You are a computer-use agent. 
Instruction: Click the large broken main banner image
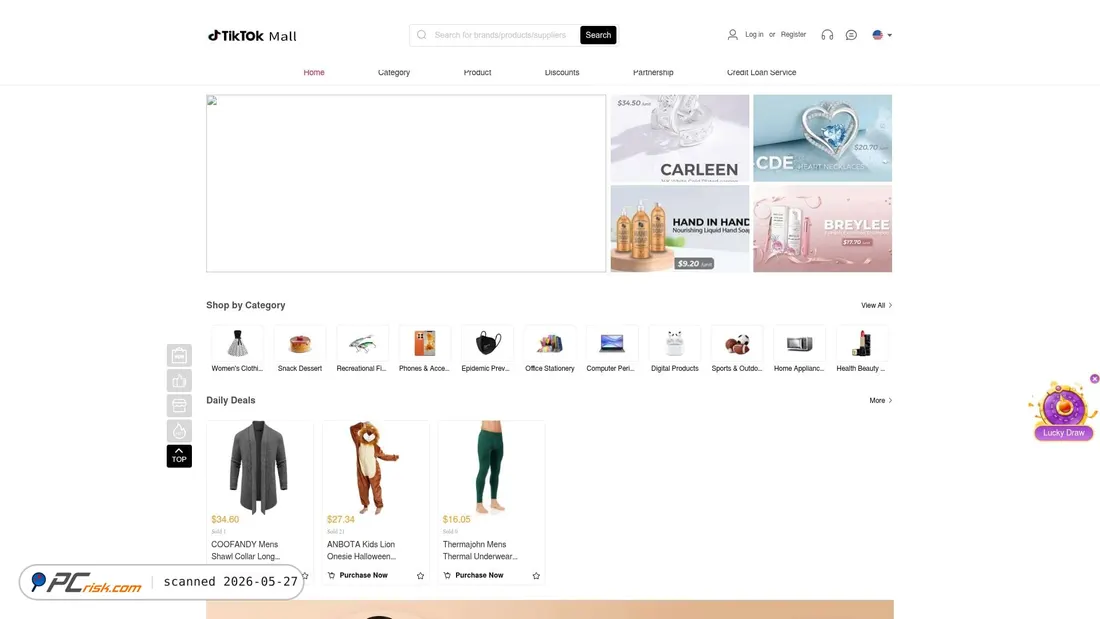[x=406, y=183]
